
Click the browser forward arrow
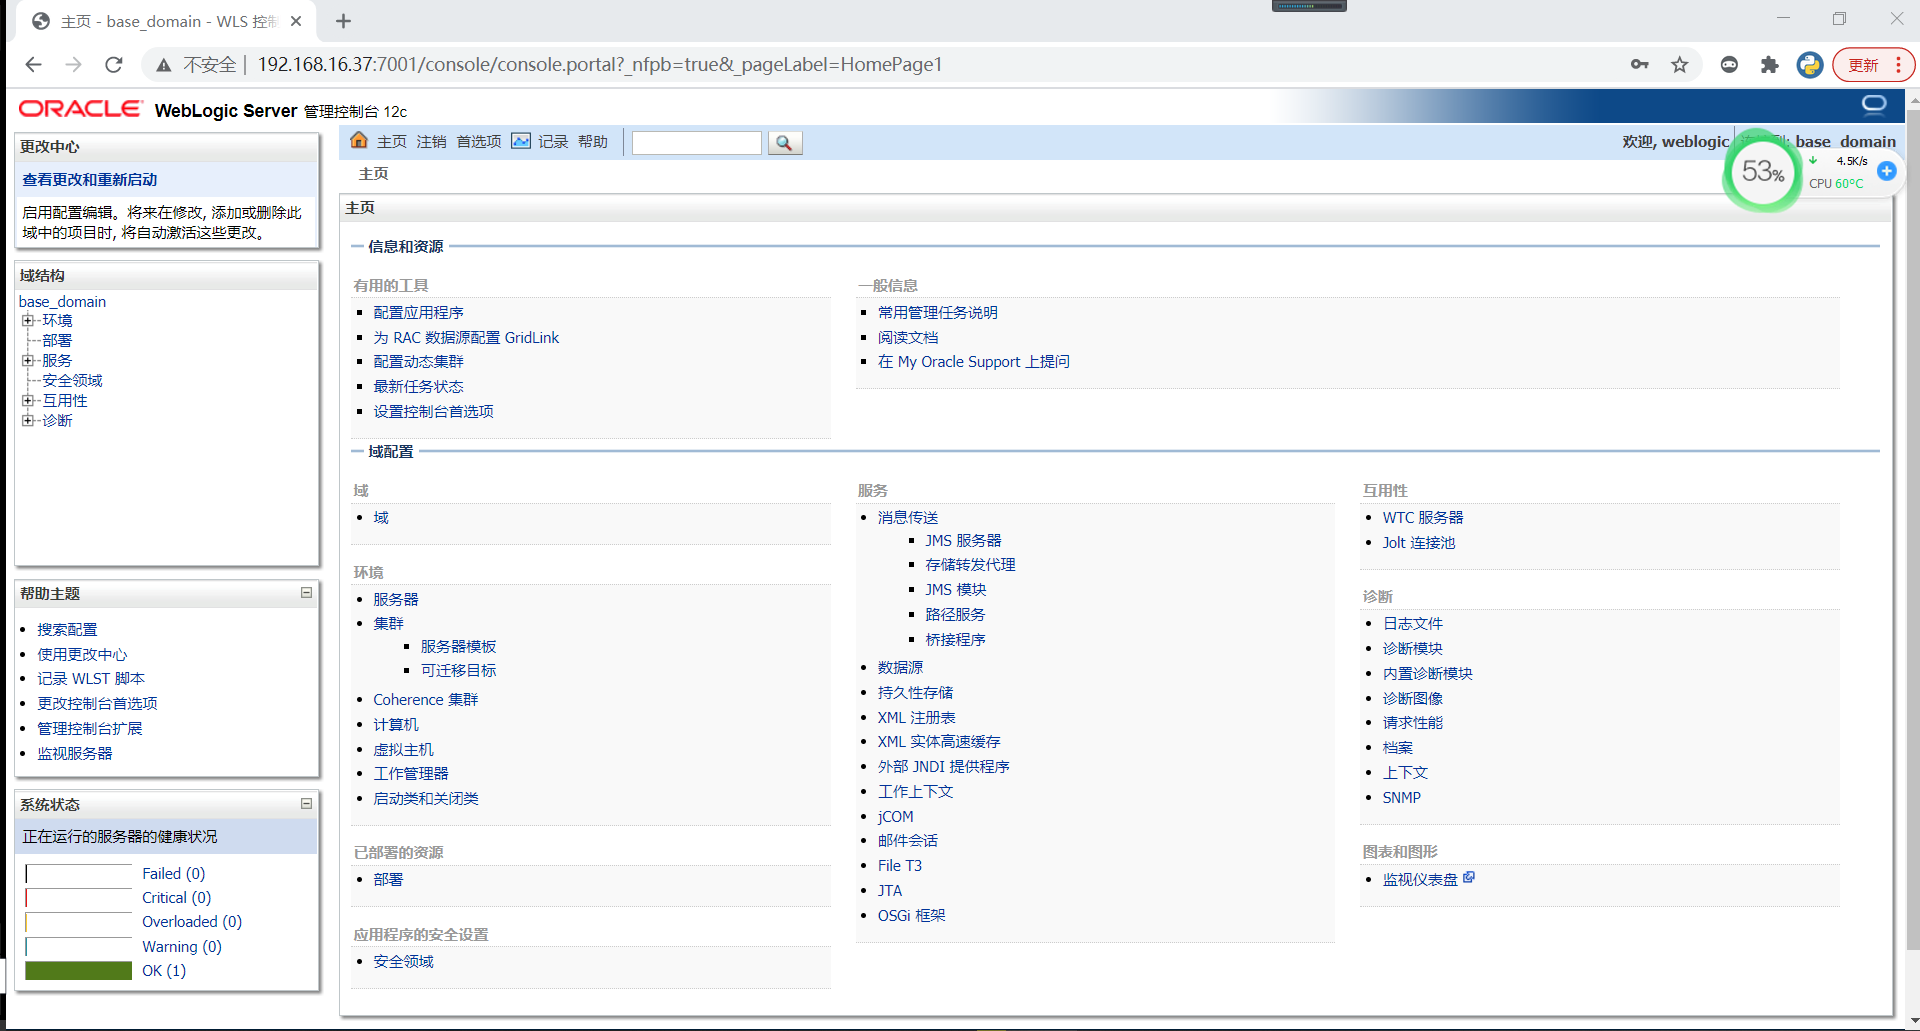[73, 65]
